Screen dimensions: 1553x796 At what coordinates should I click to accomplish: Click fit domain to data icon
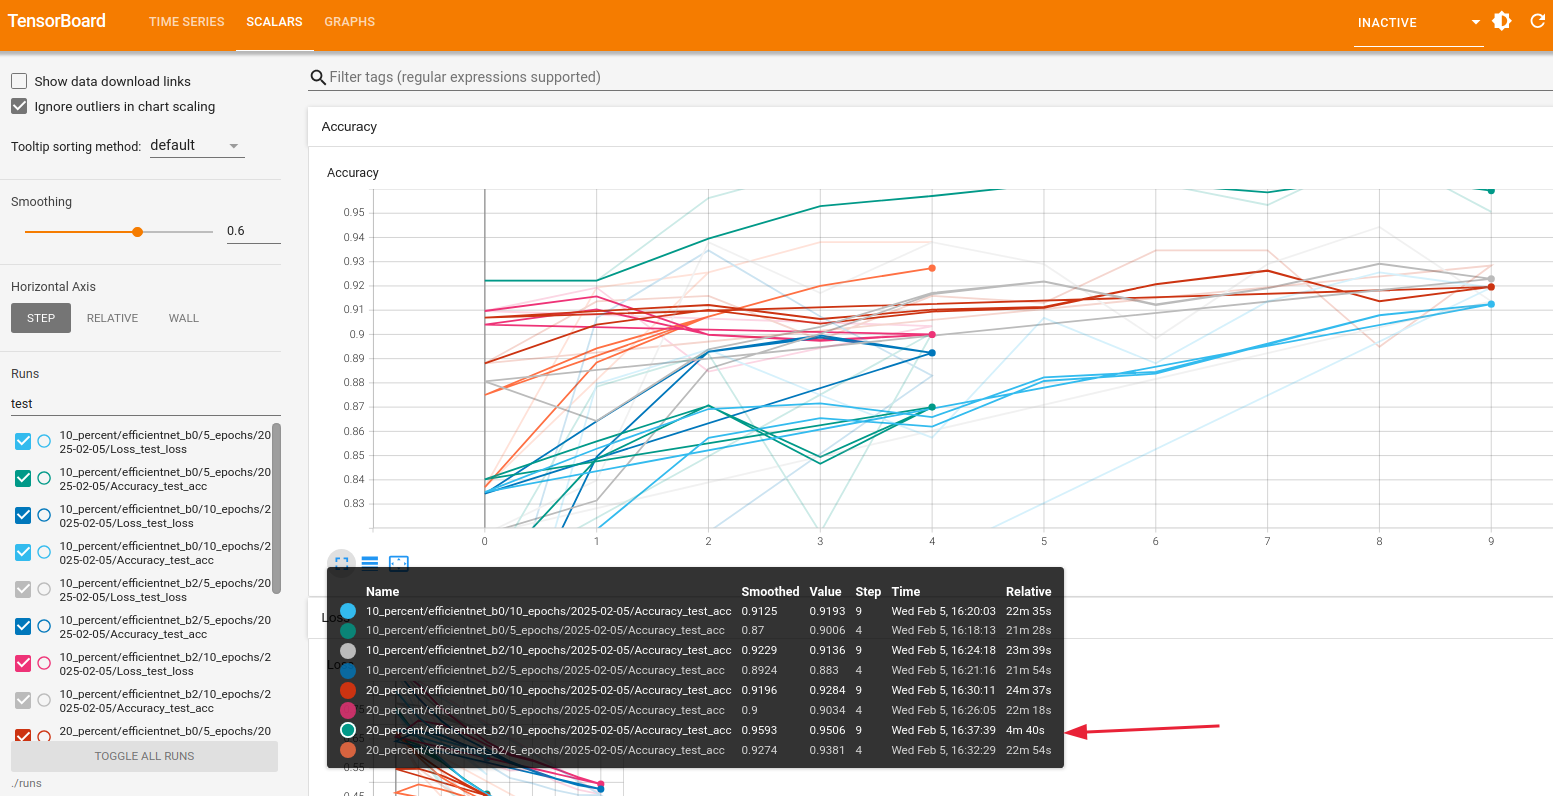(399, 563)
